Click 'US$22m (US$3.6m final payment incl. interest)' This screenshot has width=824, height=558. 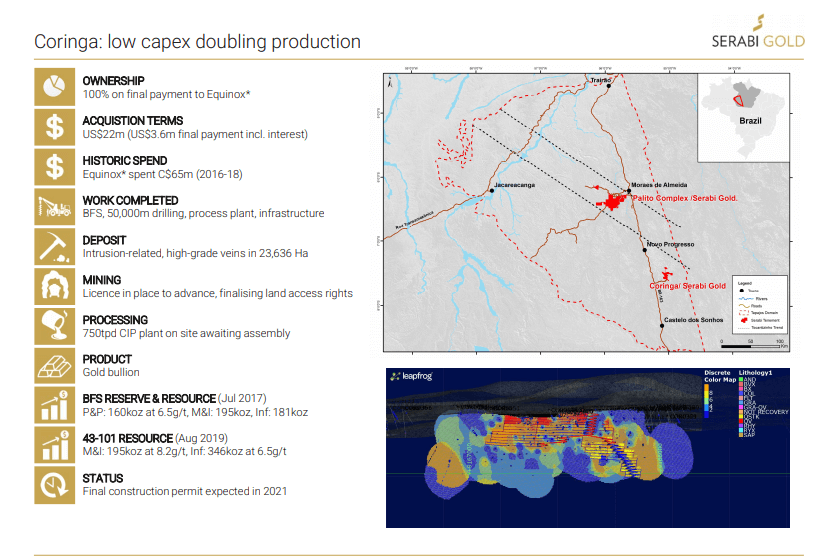point(195,135)
